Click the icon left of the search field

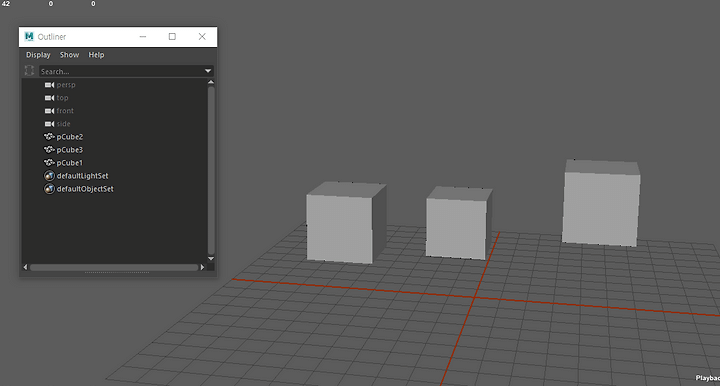tap(29, 71)
